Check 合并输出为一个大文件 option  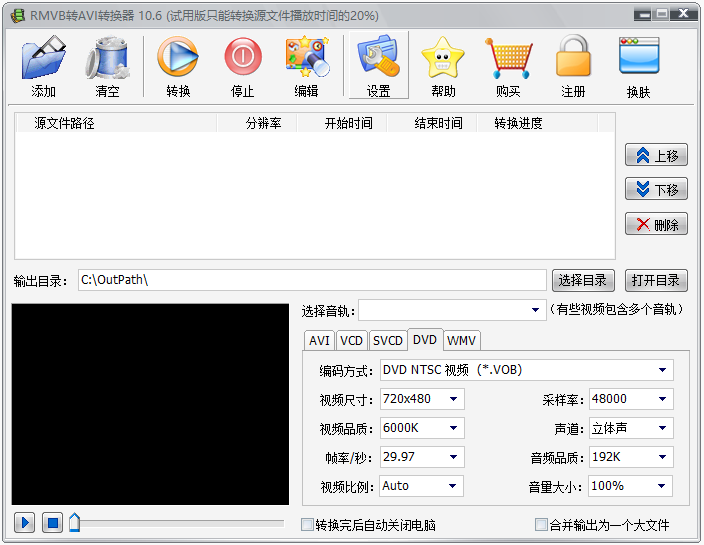tap(541, 524)
